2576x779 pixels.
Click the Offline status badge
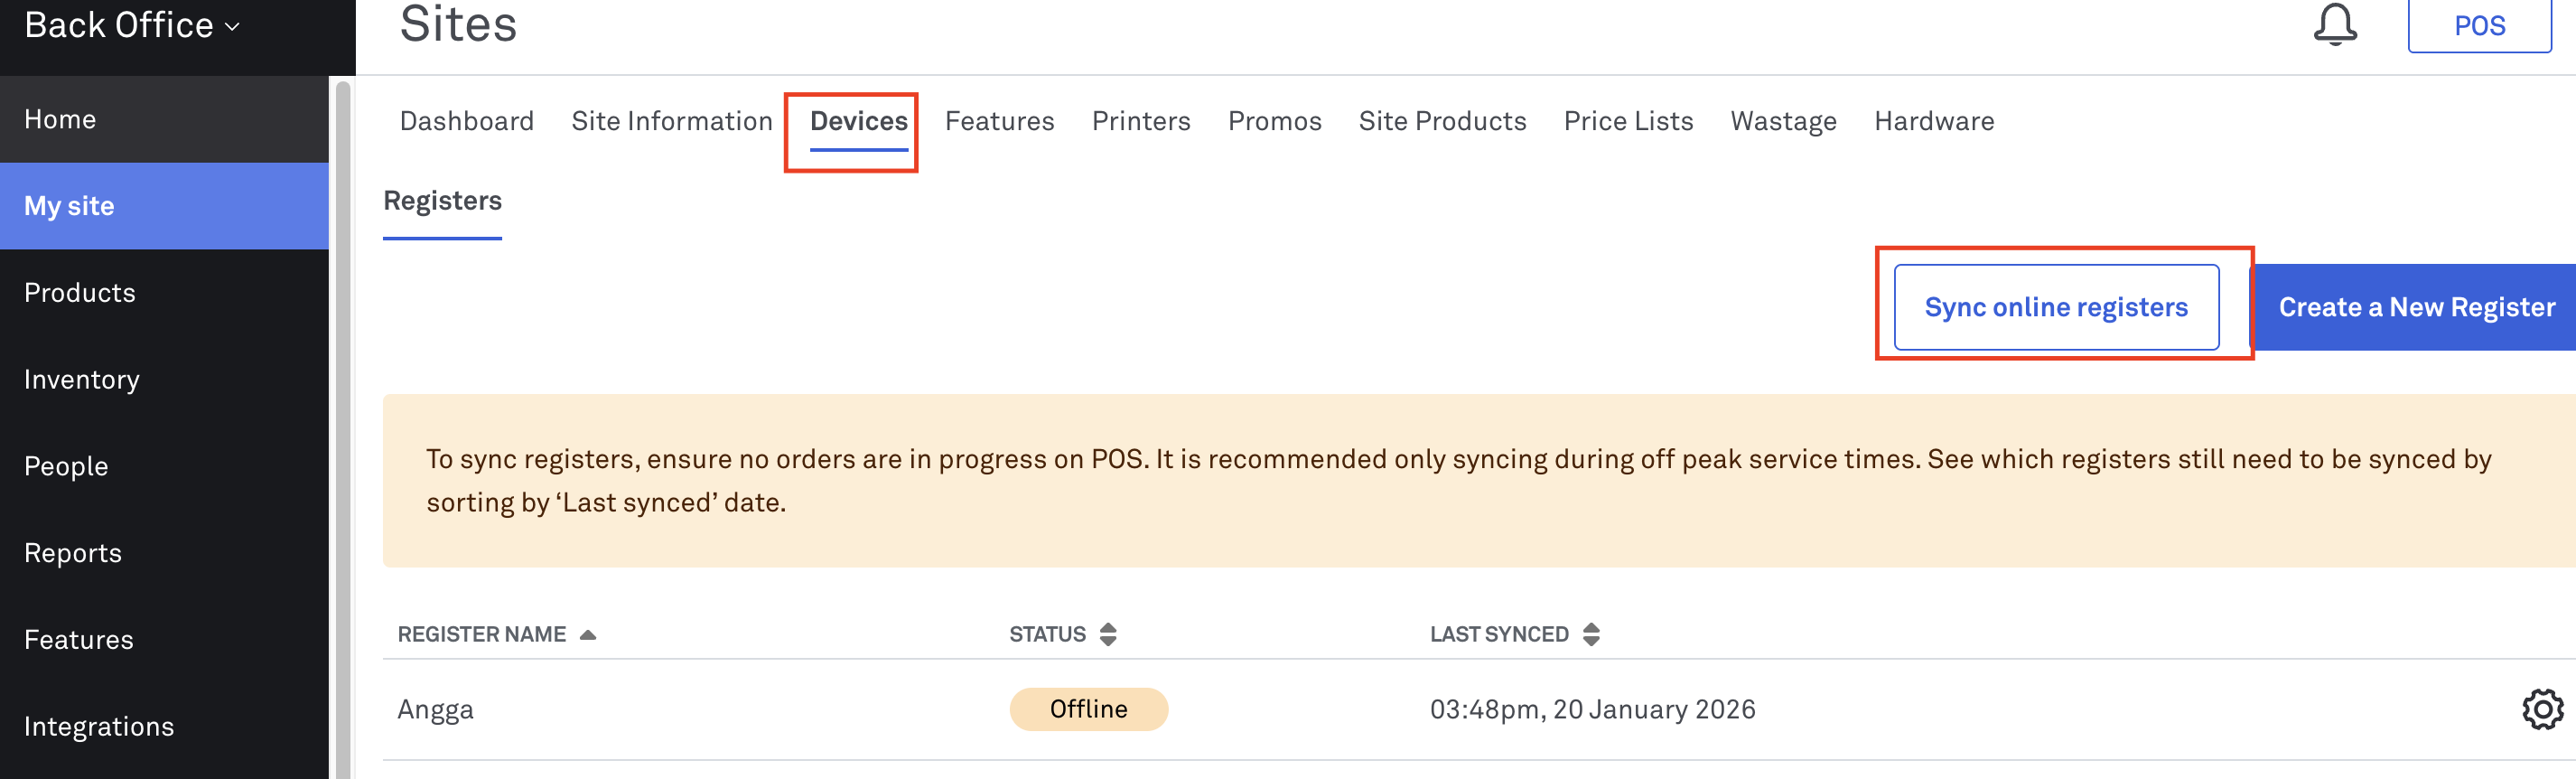[x=1088, y=709]
